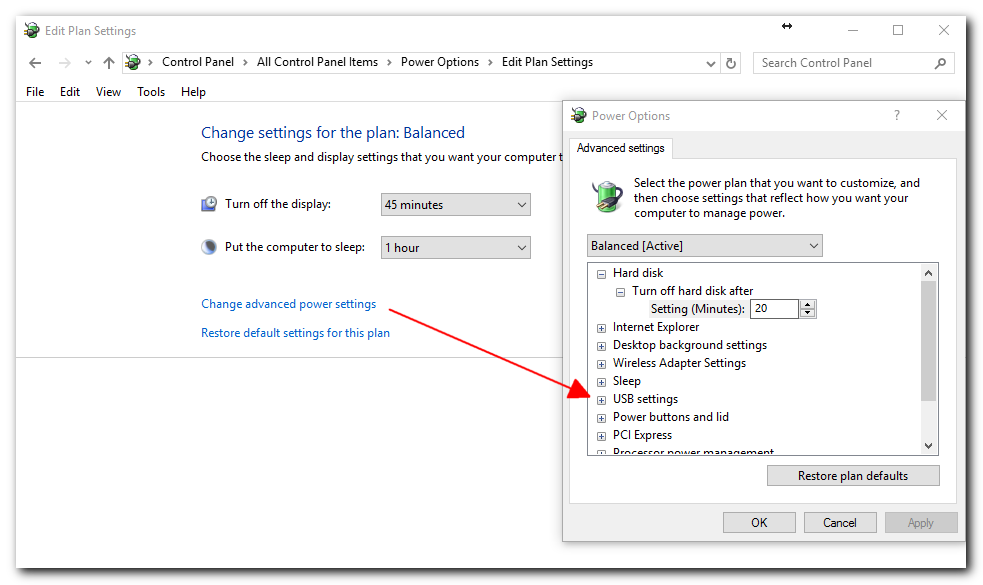983x585 pixels.
Task: Click the search magnifier icon
Action: click(x=940, y=63)
